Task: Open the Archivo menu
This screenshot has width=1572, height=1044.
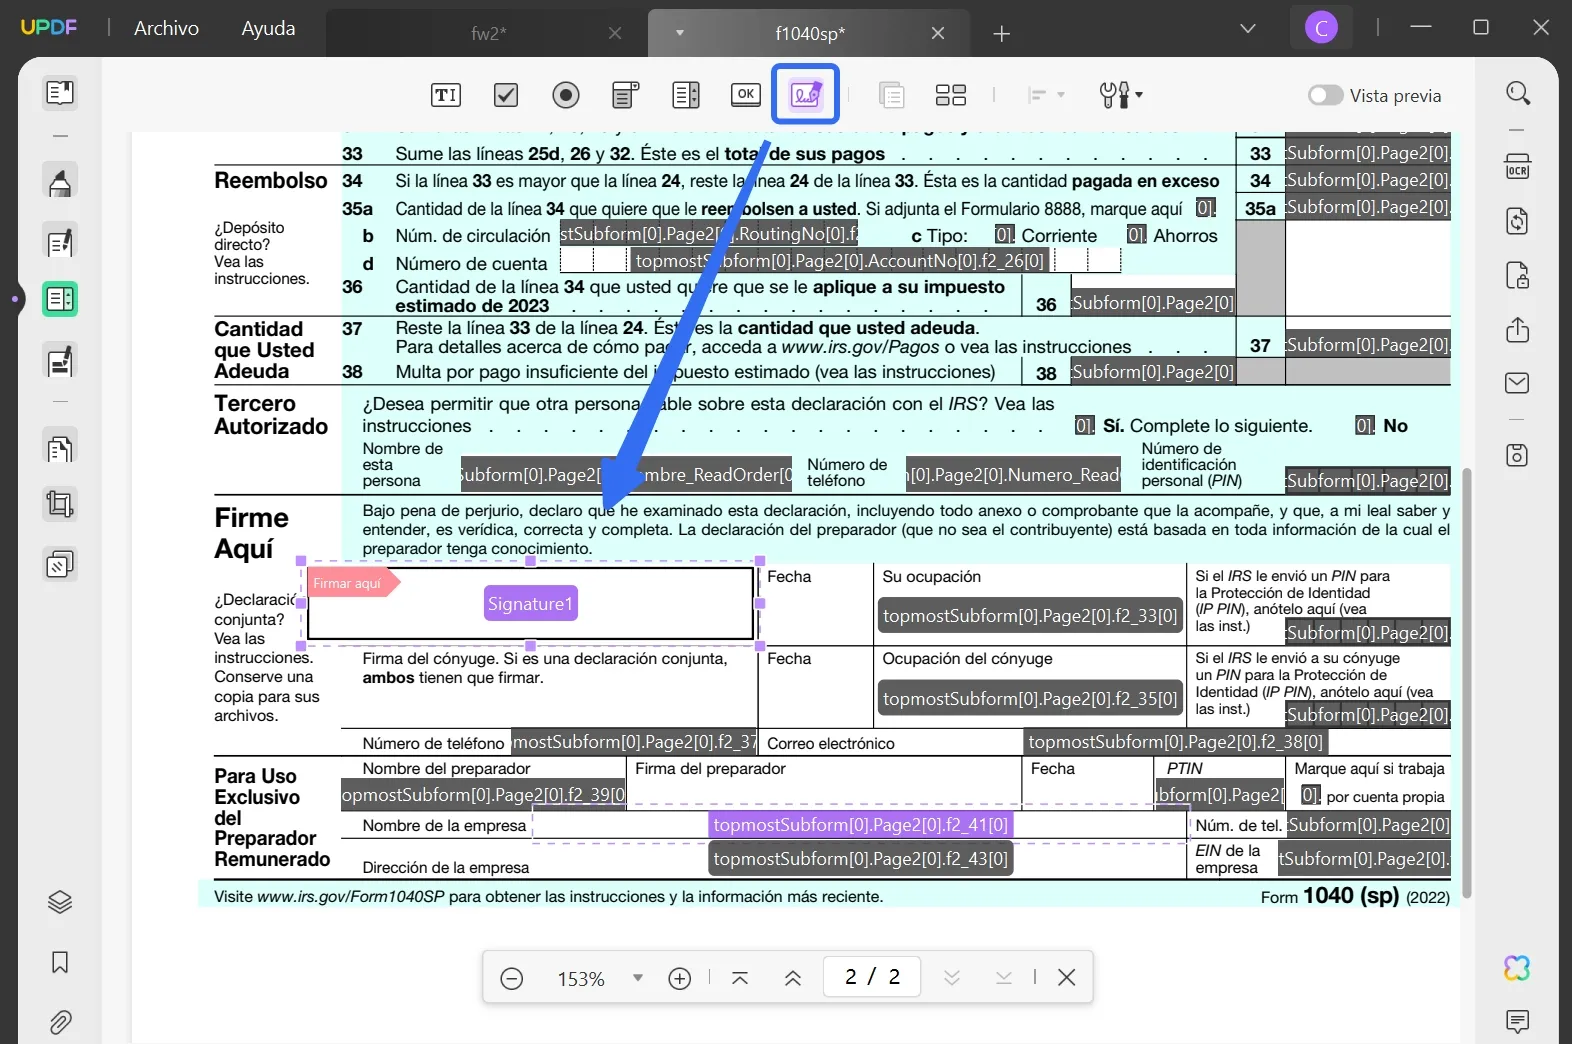Action: [167, 28]
